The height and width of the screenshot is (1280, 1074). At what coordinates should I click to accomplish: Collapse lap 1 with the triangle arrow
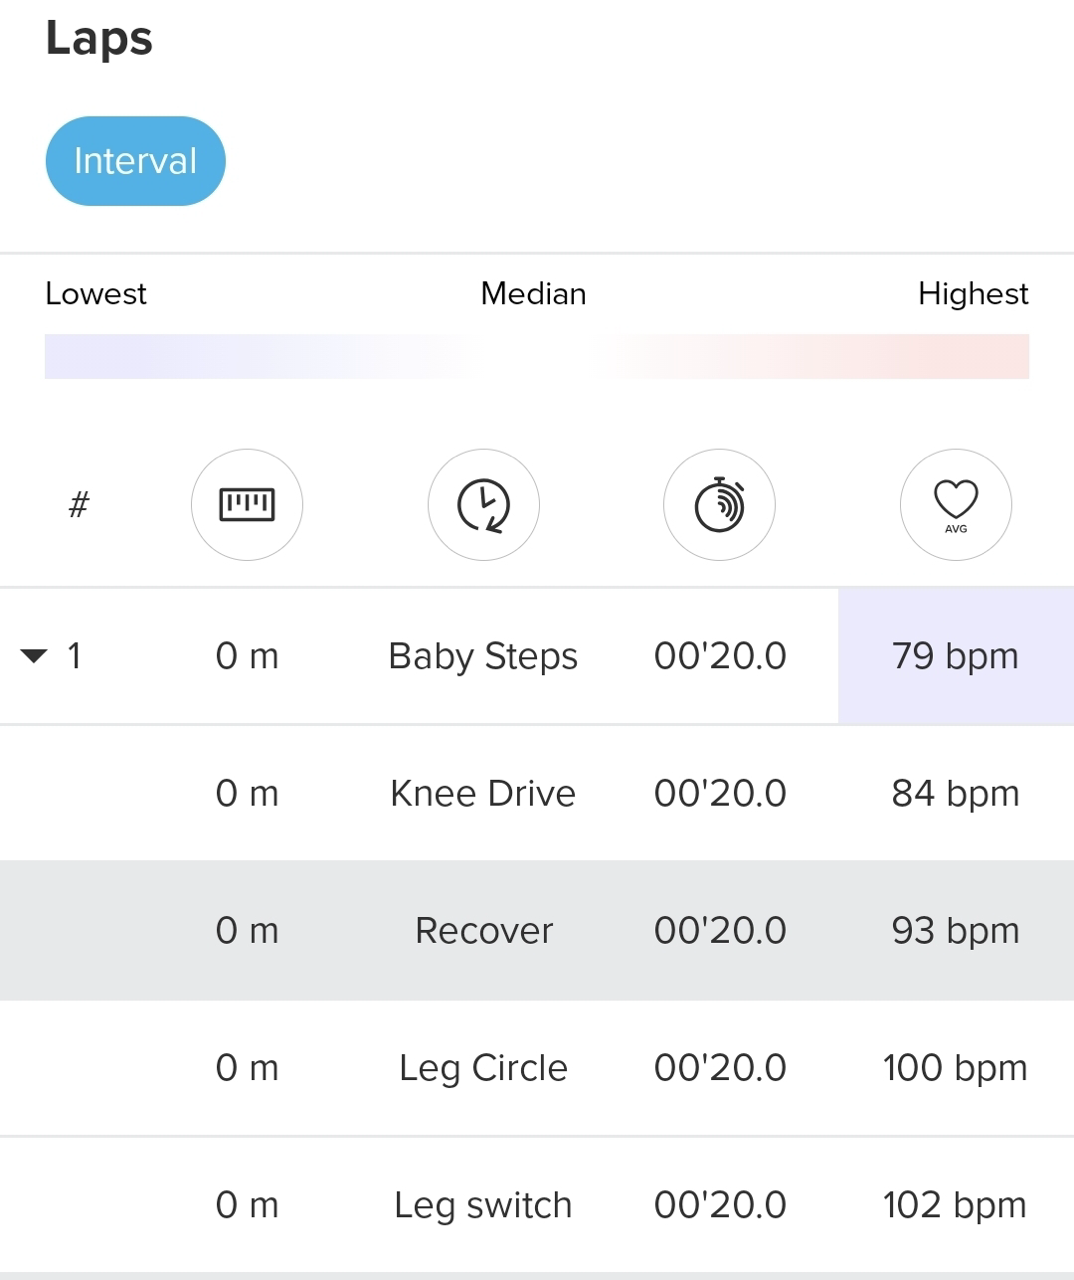(x=34, y=656)
